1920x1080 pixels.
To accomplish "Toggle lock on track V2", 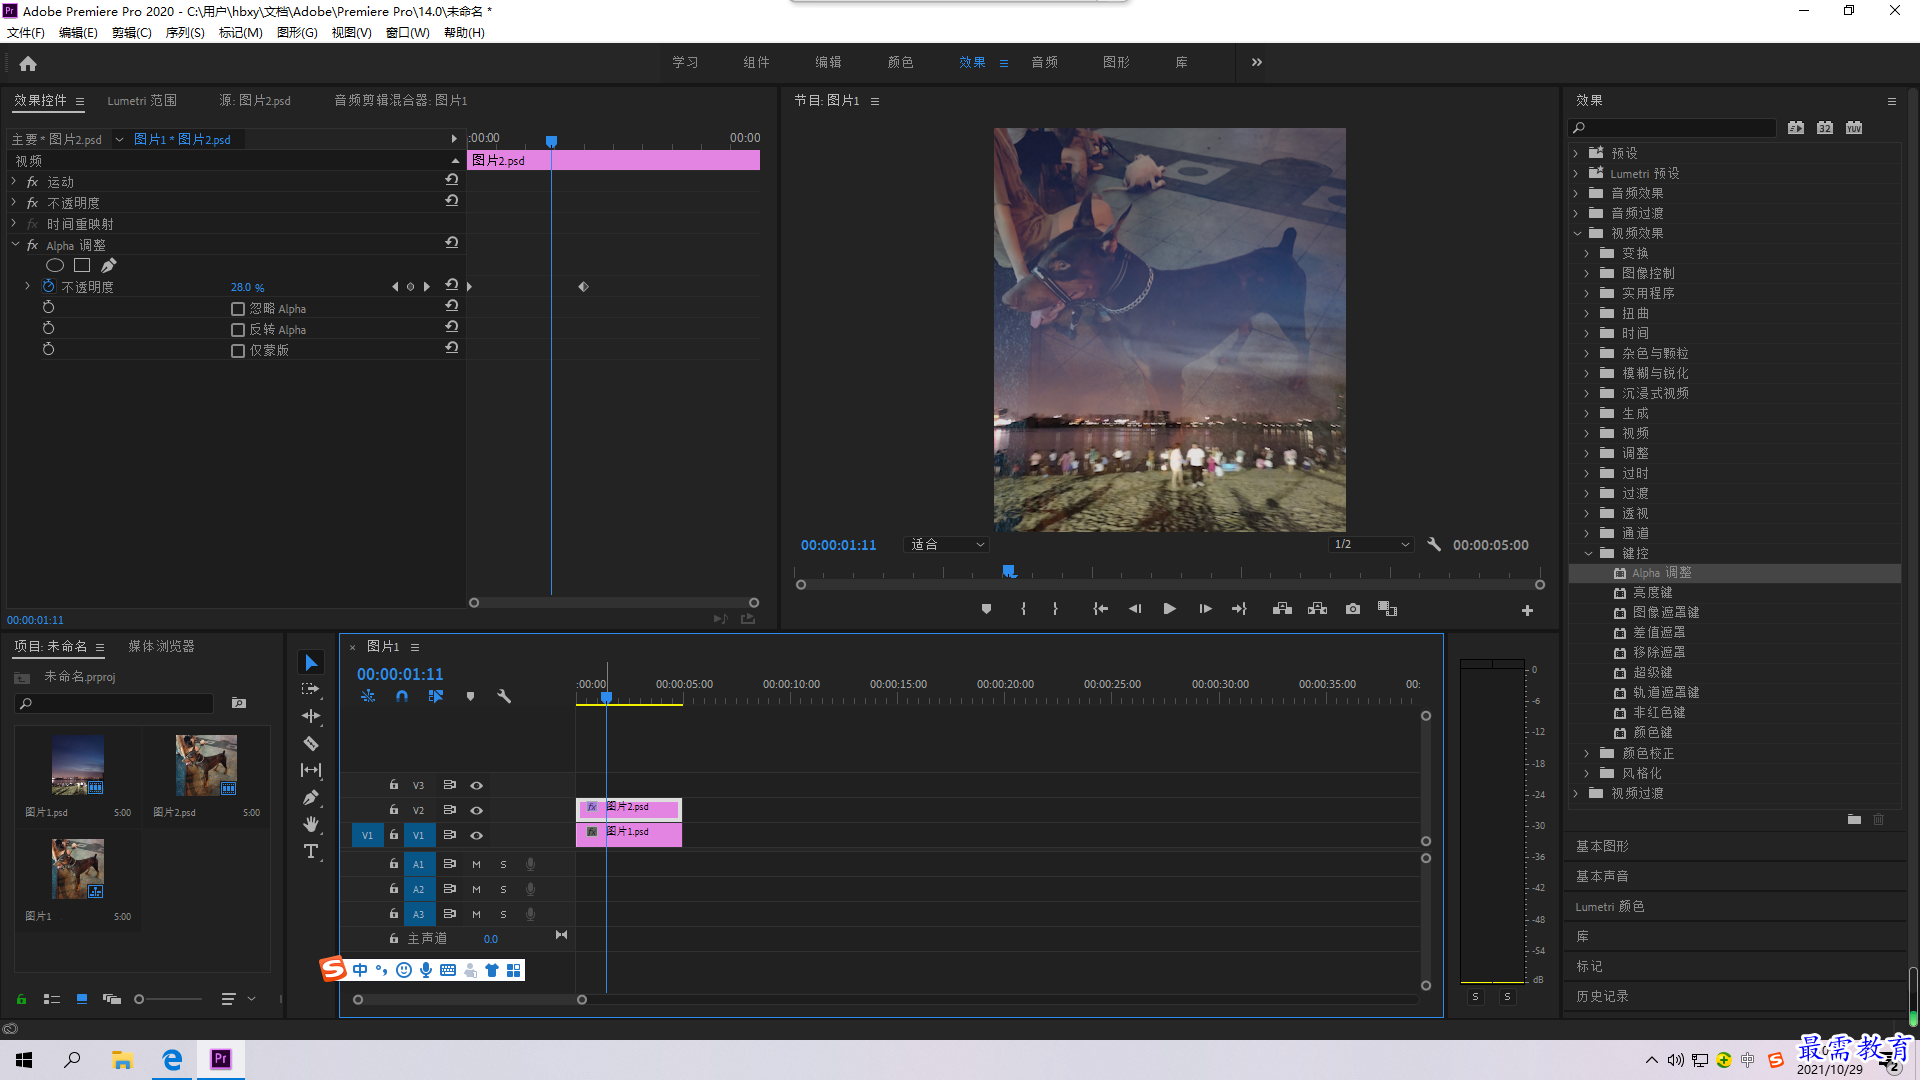I will 394,810.
